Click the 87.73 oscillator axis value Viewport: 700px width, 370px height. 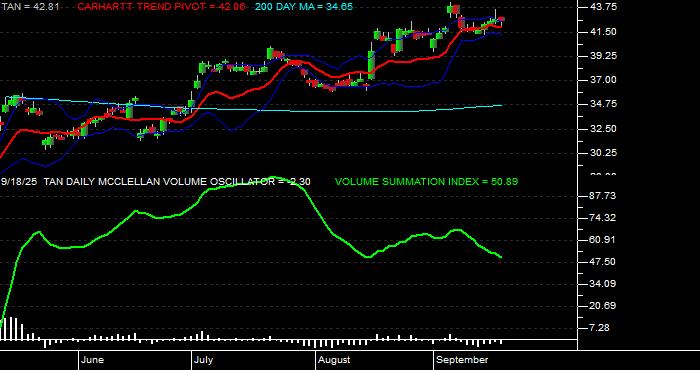click(x=604, y=196)
